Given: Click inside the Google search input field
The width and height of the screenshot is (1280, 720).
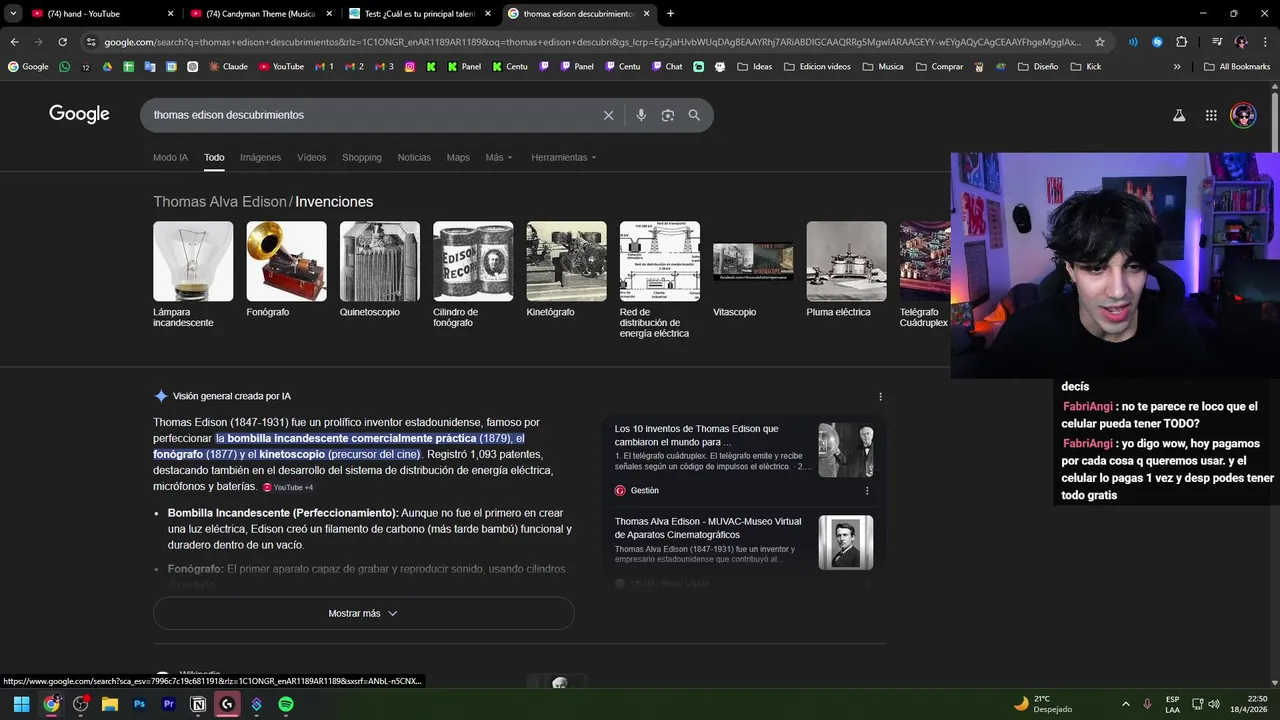Looking at the screenshot, I should [x=370, y=115].
